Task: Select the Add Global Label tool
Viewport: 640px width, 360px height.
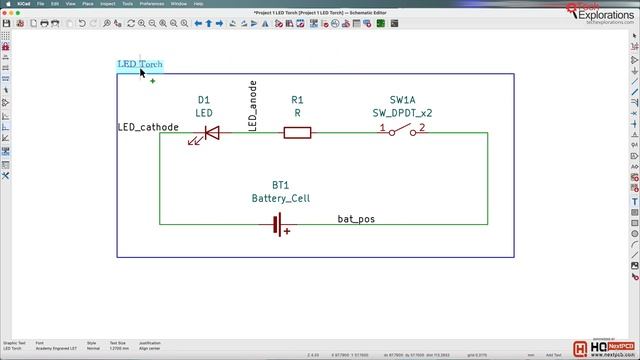Action: tap(634, 156)
